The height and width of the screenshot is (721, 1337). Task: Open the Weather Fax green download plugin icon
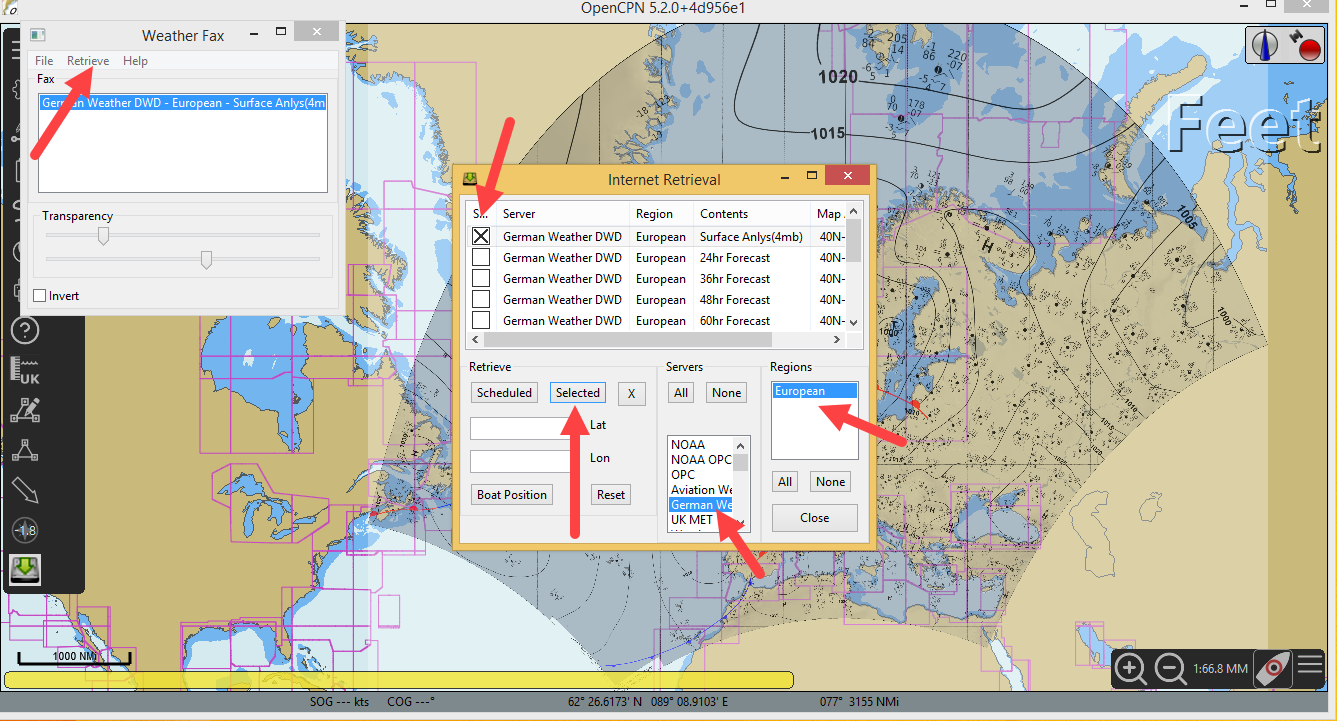tap(25, 570)
